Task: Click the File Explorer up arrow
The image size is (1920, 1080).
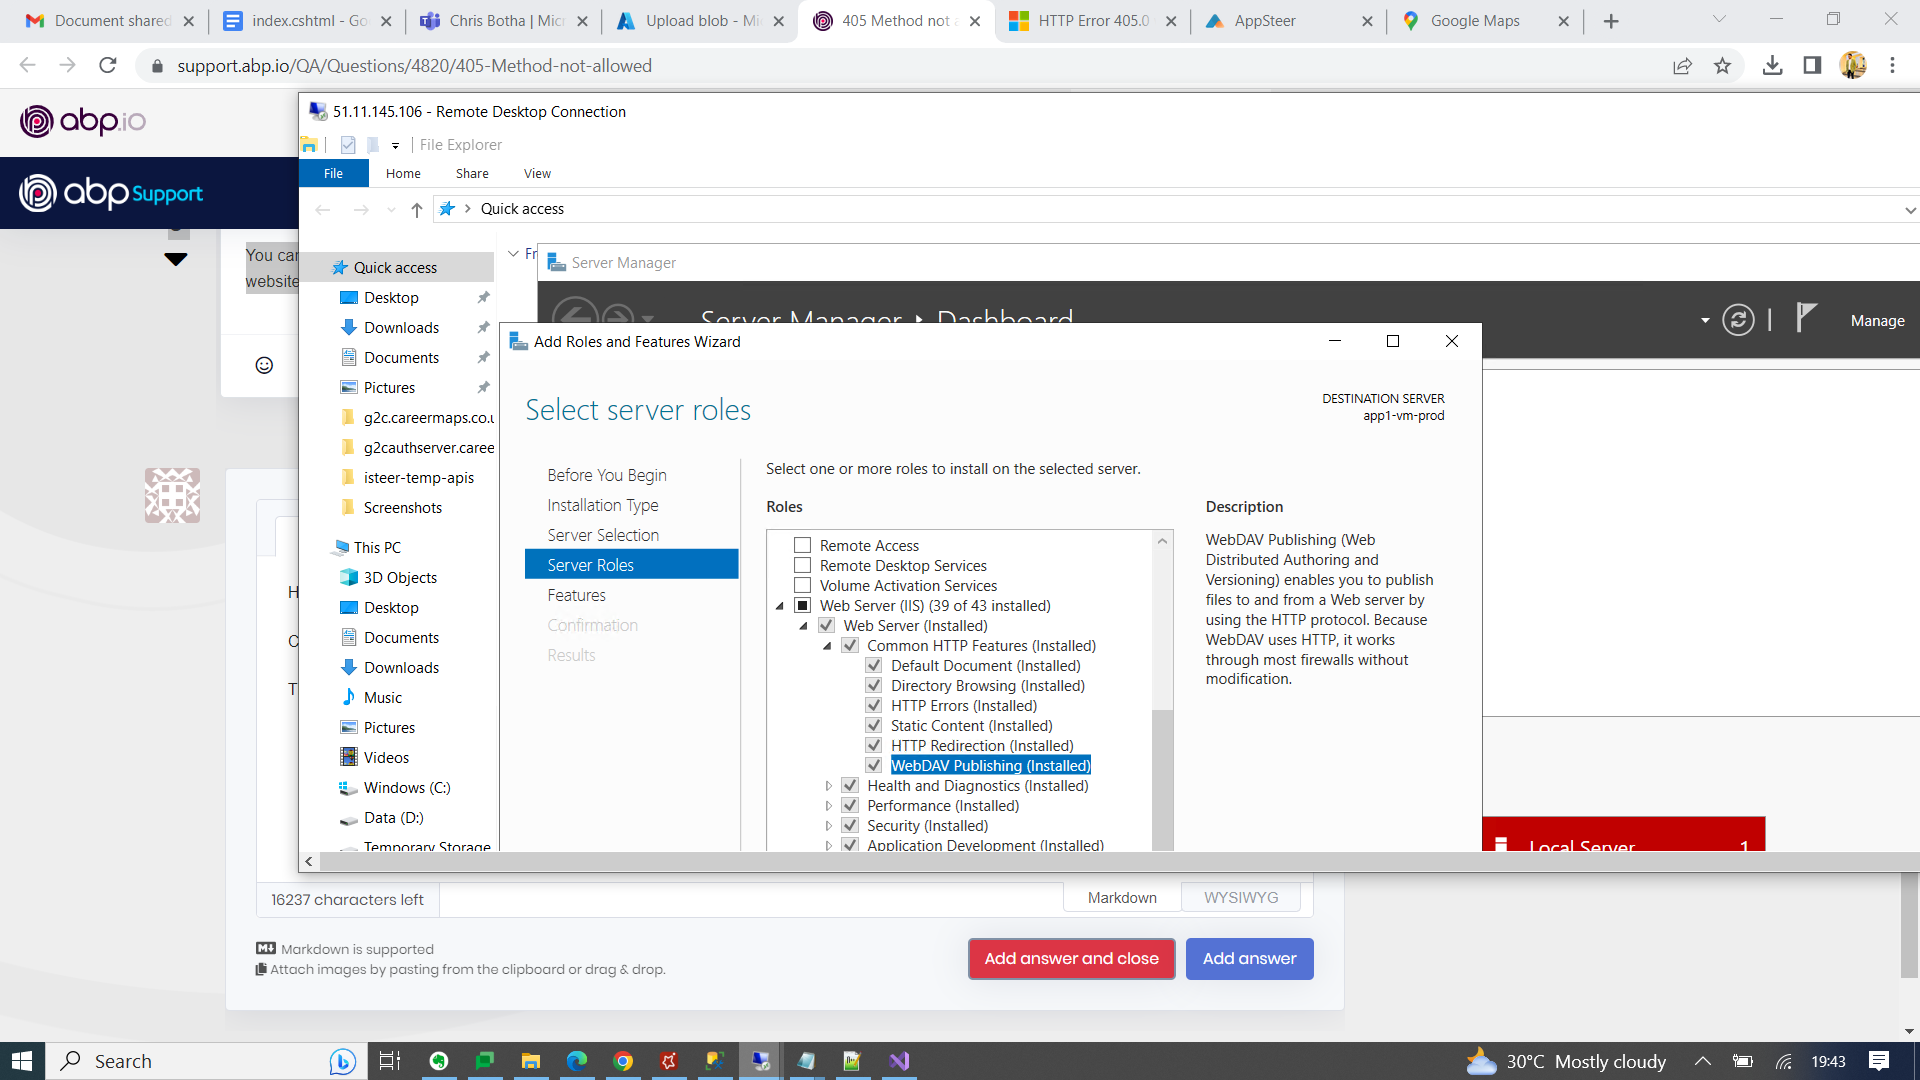Action: 417,209
